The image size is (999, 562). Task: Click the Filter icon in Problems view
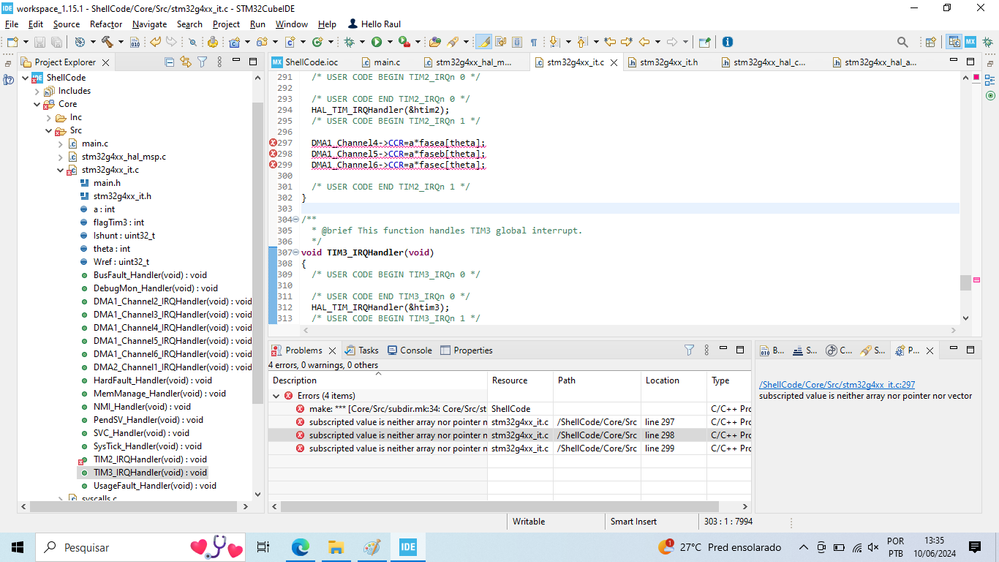(689, 351)
